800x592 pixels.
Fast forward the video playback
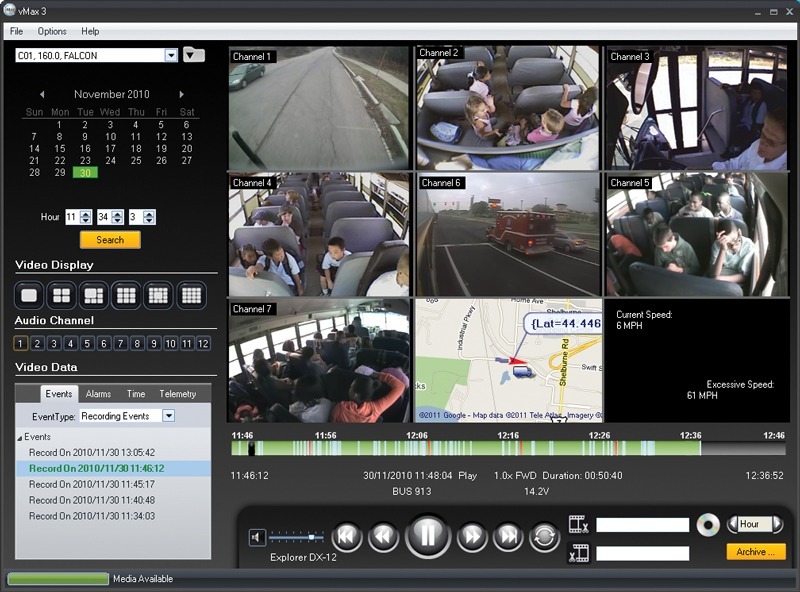(x=472, y=536)
